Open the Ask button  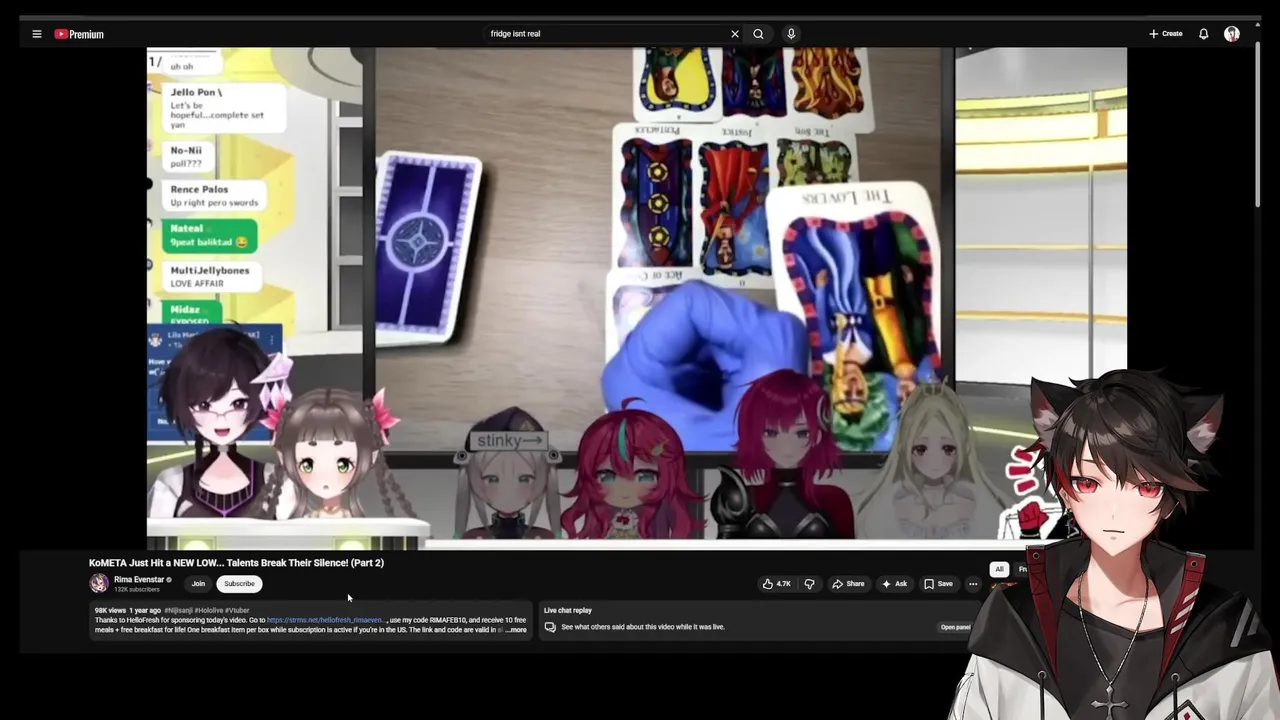(895, 584)
